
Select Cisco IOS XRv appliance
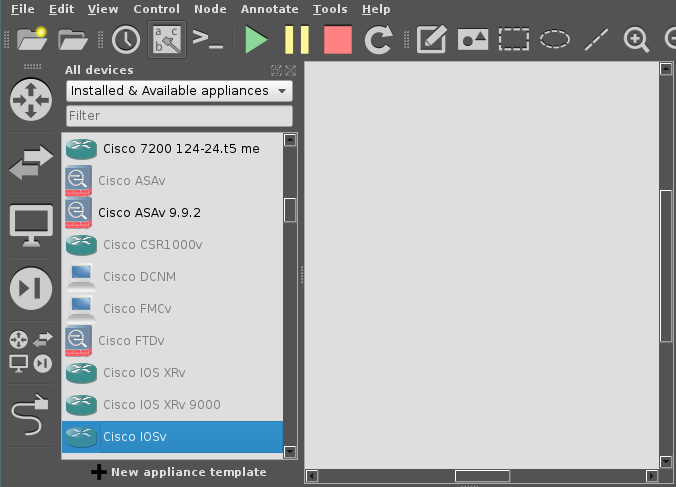[172, 373]
